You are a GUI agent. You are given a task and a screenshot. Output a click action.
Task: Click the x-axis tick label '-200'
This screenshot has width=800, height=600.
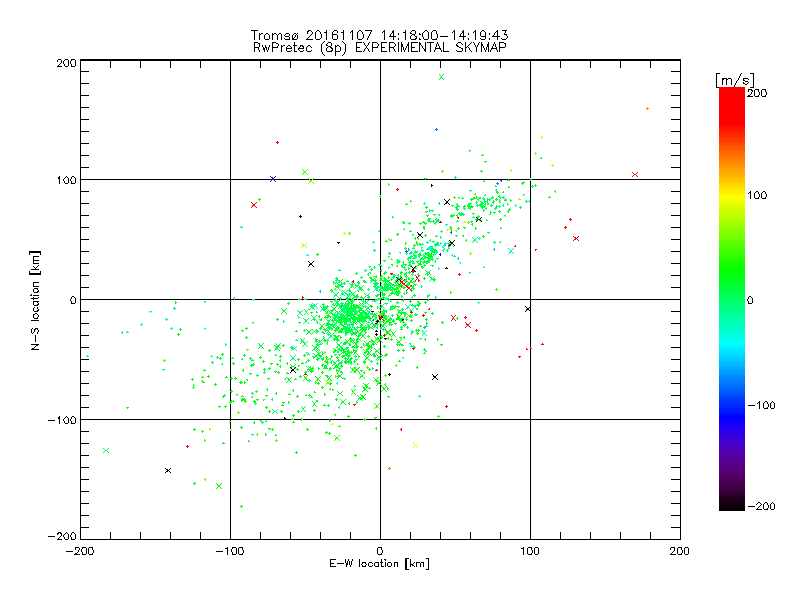point(80,551)
